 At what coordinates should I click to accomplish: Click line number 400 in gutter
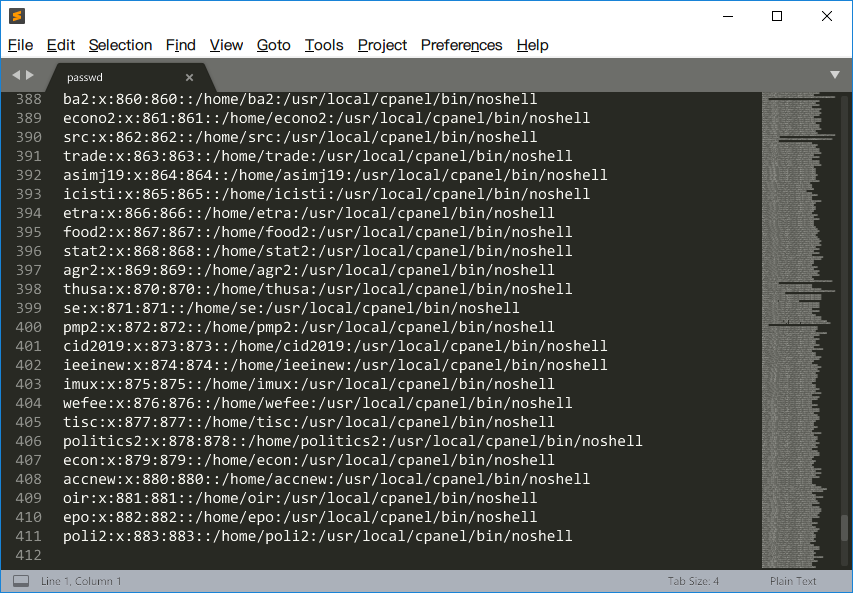point(28,327)
